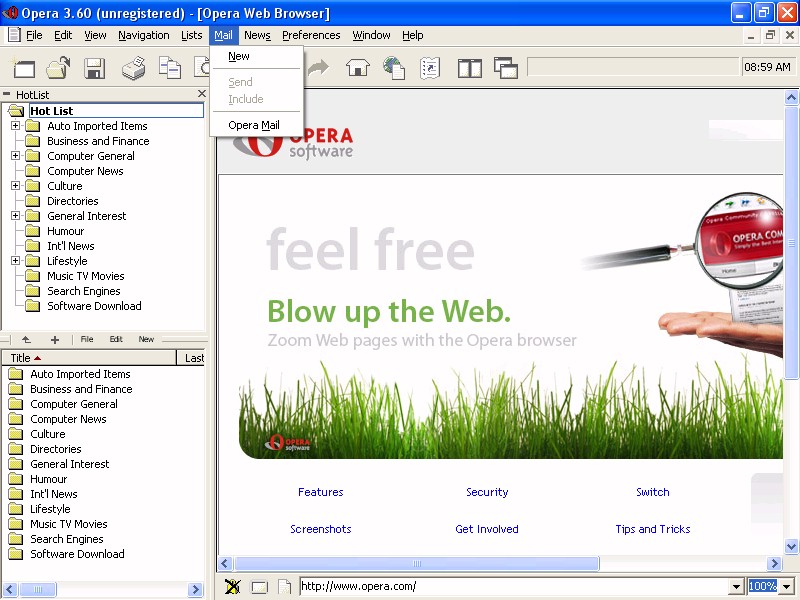Image resolution: width=800 pixels, height=600 pixels.
Task: Click the page icon left of URL field
Action: tap(285, 587)
